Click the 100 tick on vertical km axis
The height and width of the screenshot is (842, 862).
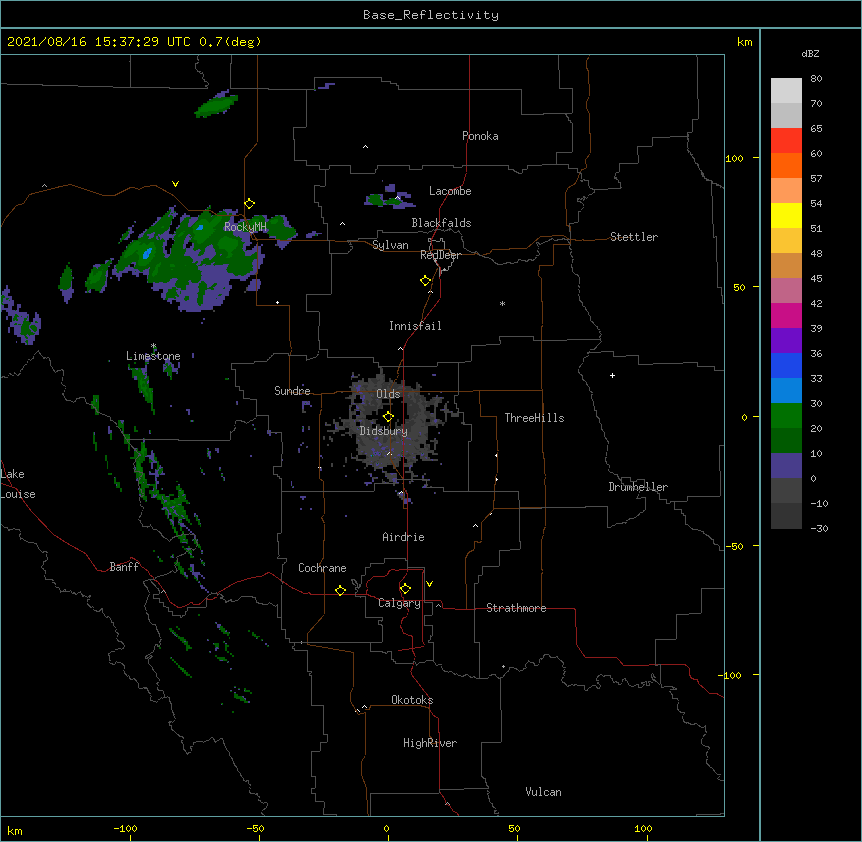(x=734, y=158)
